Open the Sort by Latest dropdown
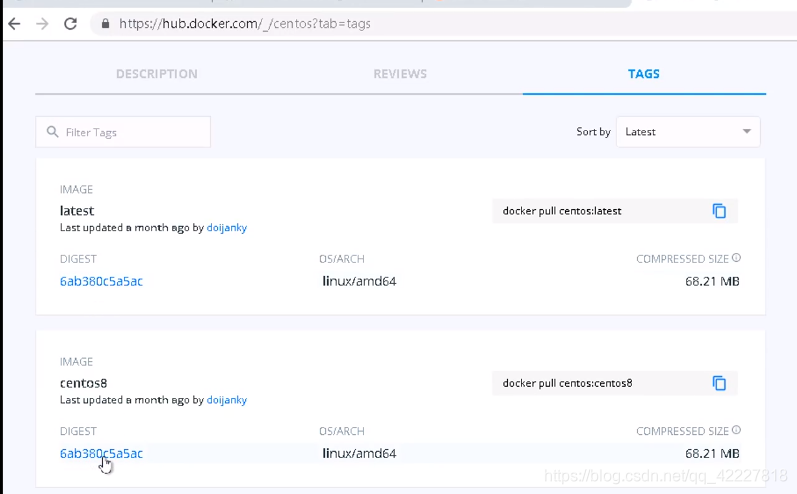 (x=688, y=132)
